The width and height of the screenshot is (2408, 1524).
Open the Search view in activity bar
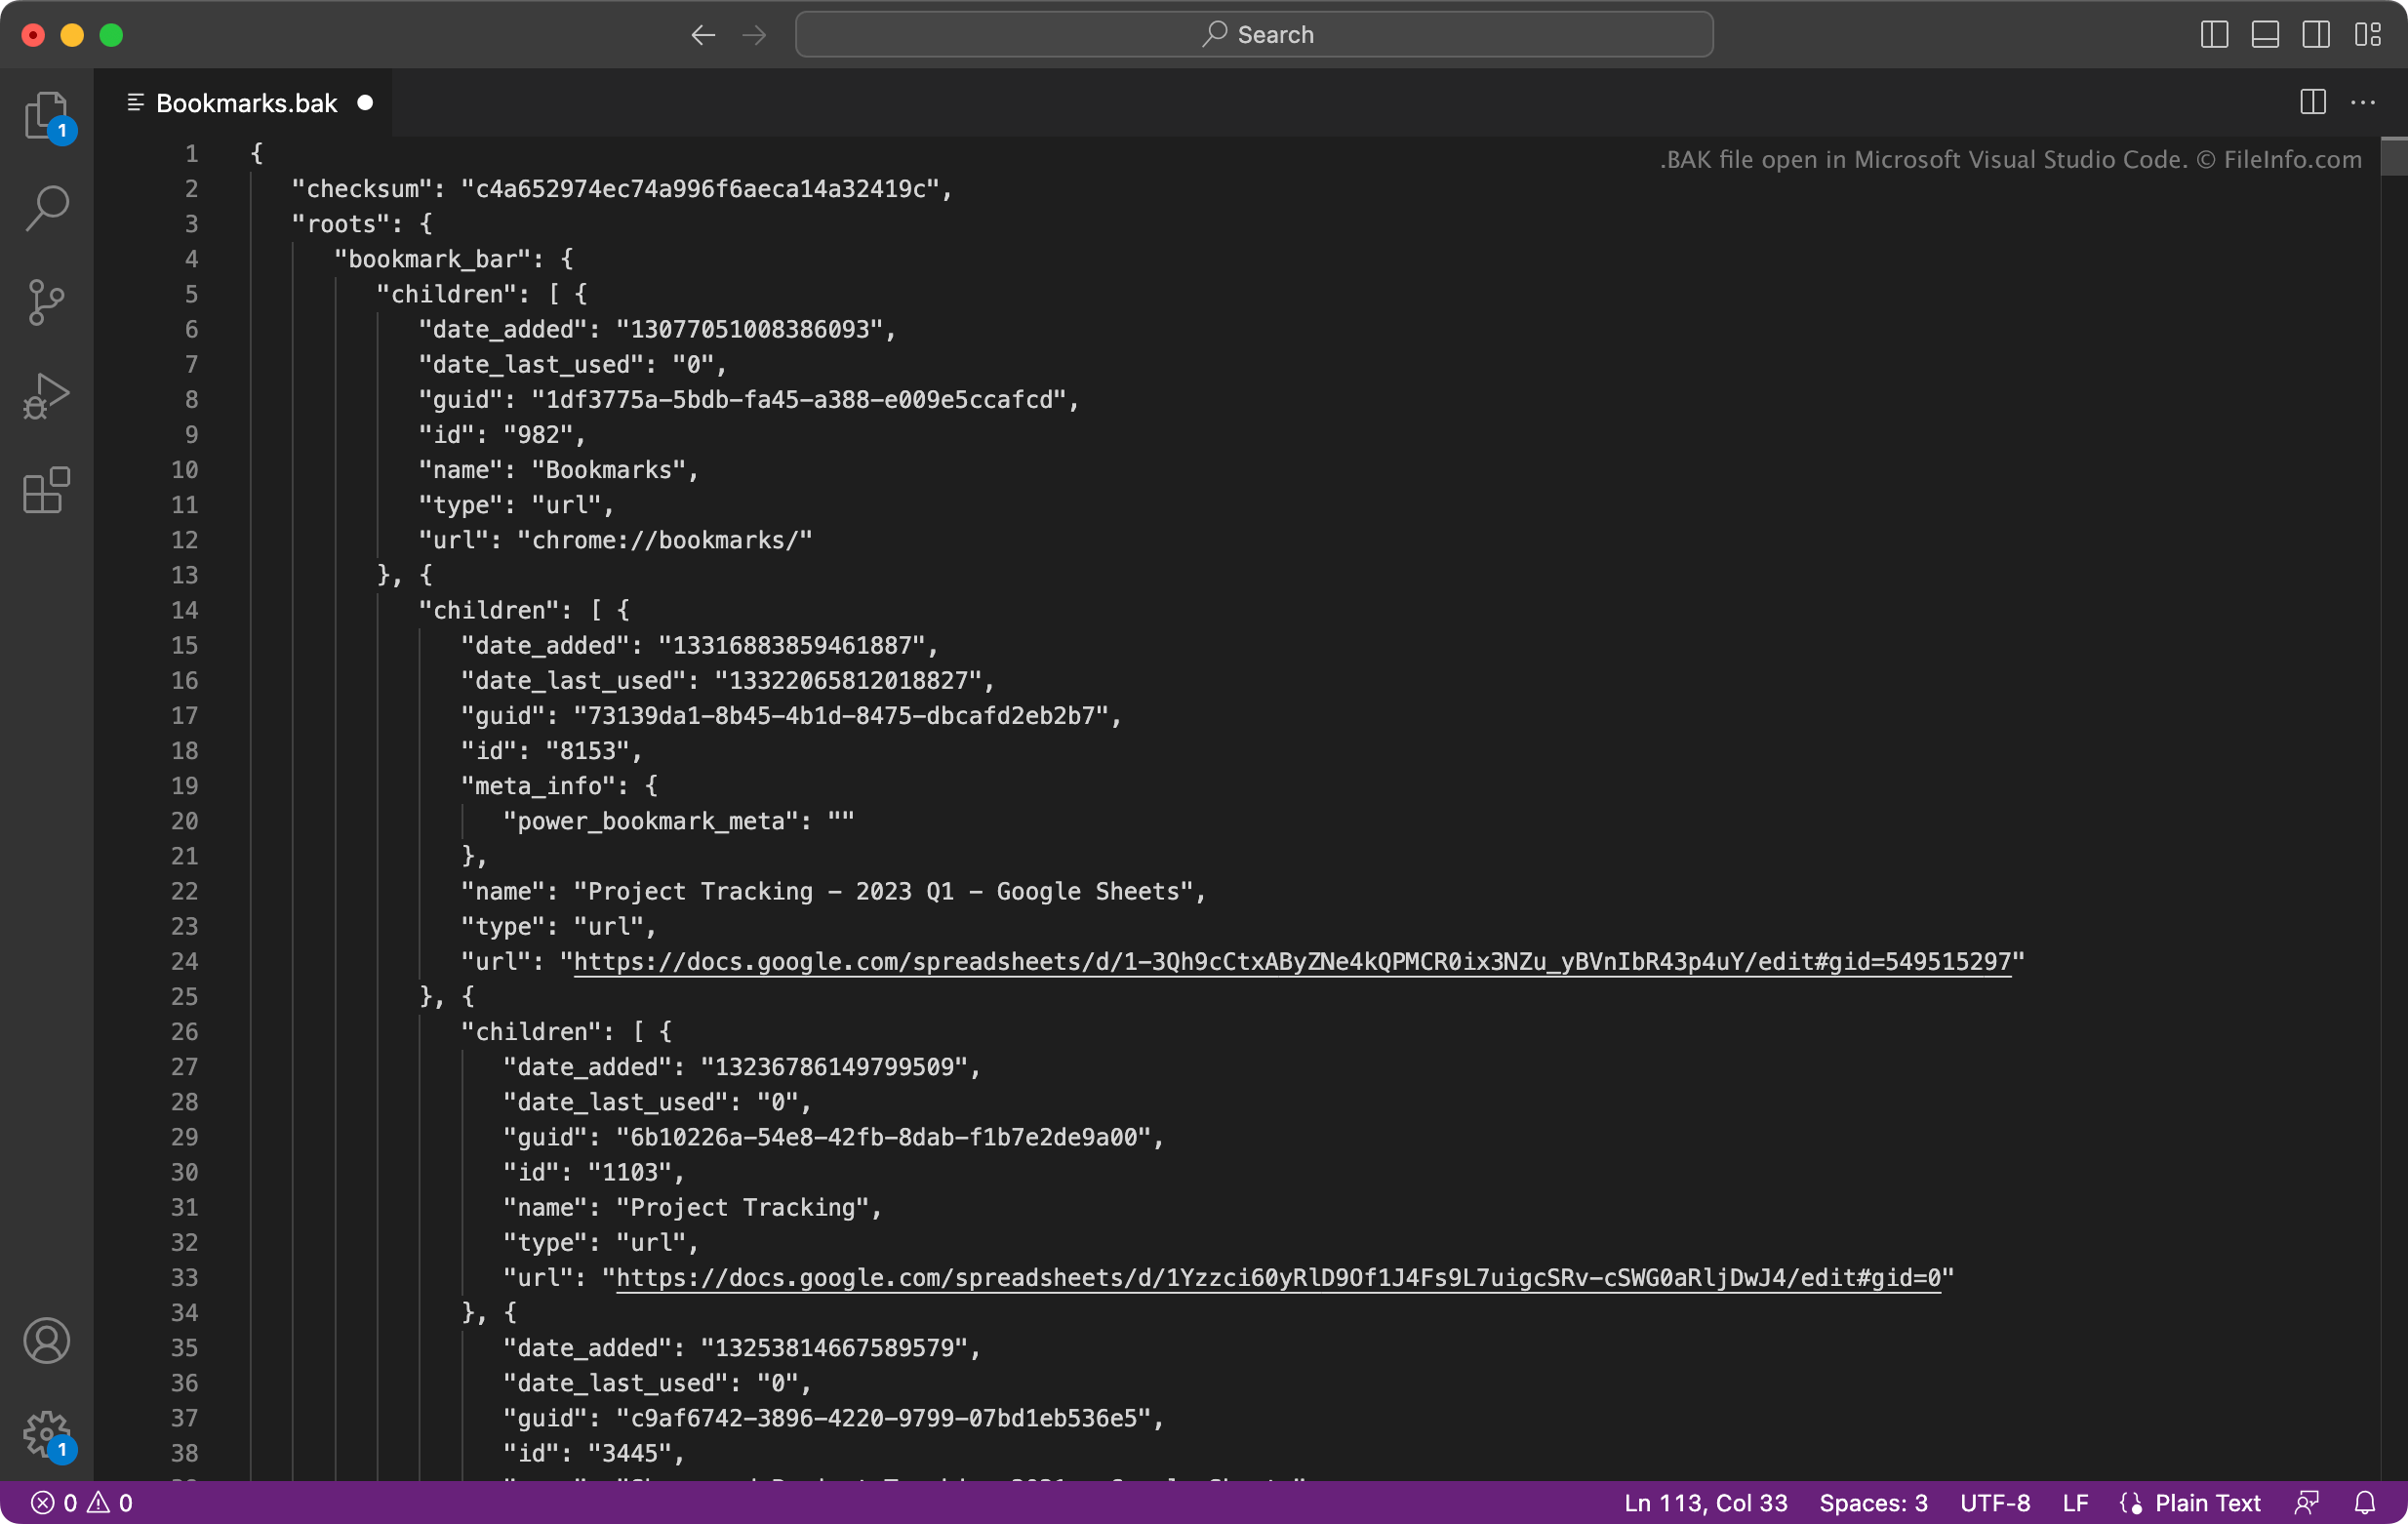pos(46,208)
